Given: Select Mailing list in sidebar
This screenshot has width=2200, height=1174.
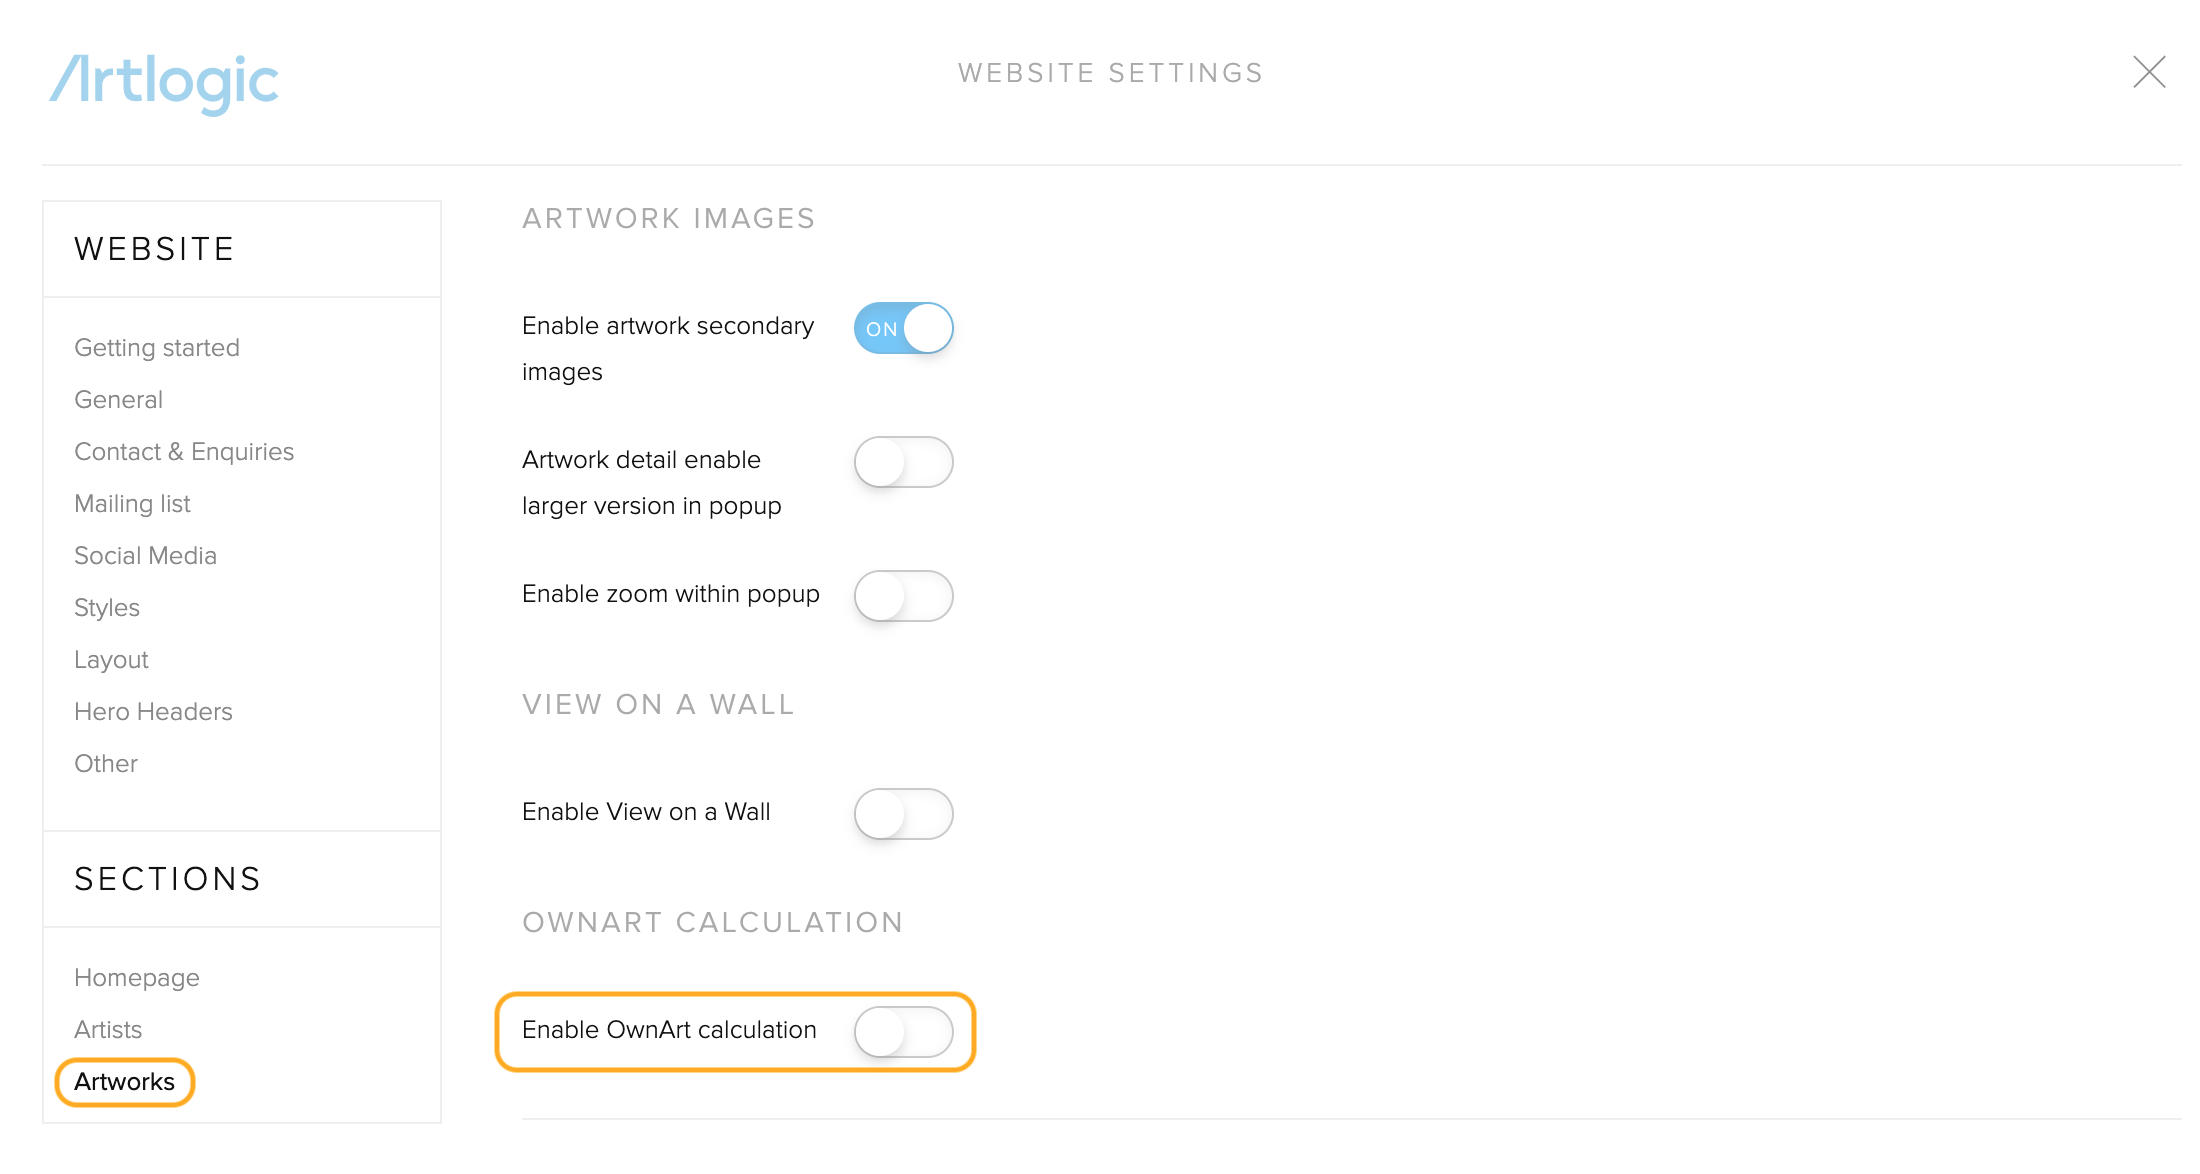Looking at the screenshot, I should point(132,504).
